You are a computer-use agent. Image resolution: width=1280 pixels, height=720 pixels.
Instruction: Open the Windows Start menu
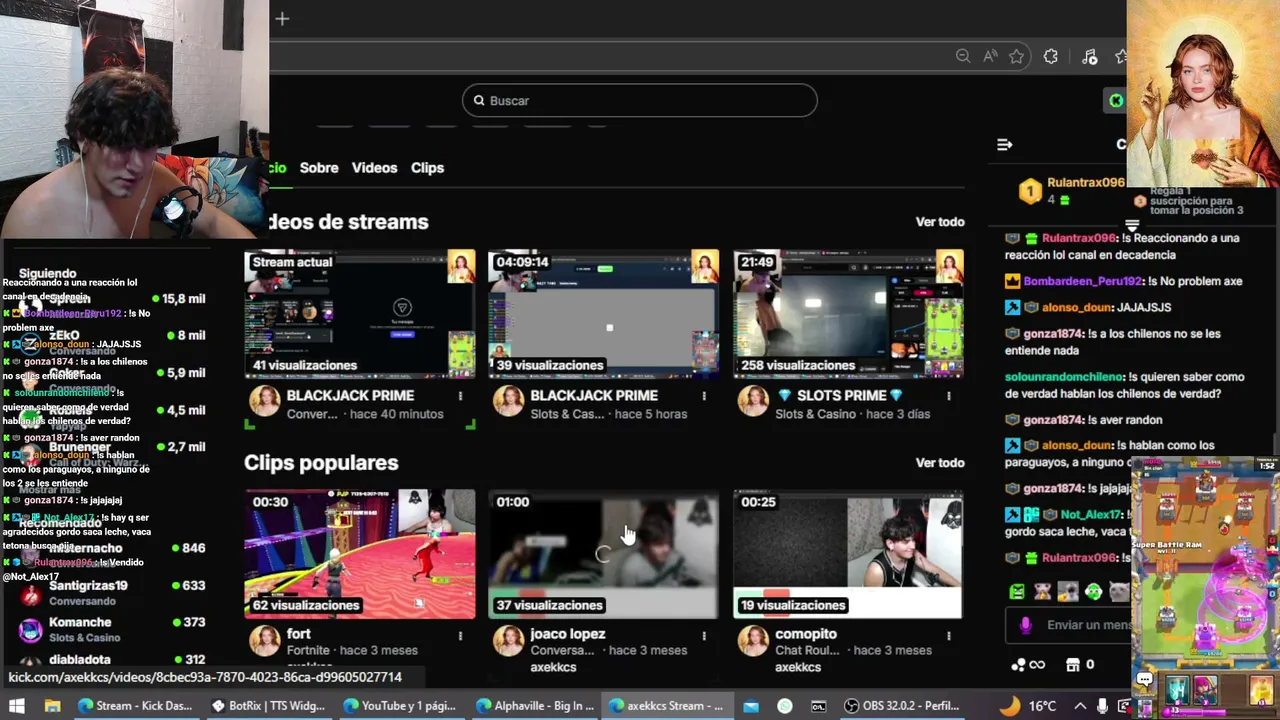[x=17, y=706]
